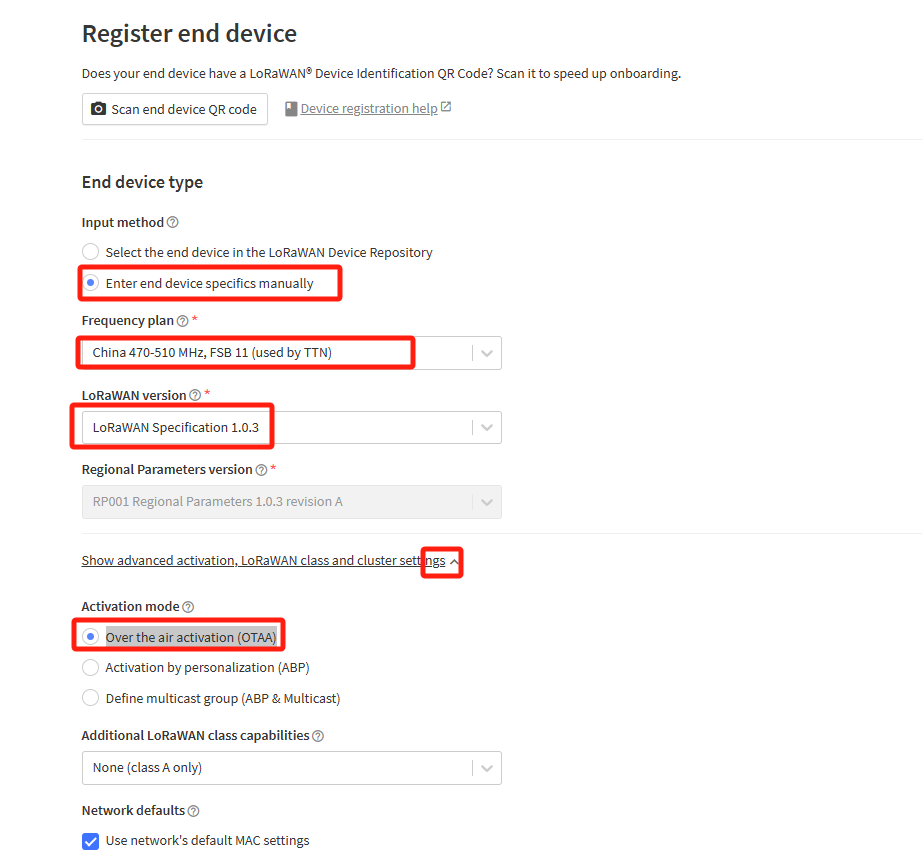Click the camera icon on the Scan QR code button
The height and width of the screenshot is (859, 922).
98,109
